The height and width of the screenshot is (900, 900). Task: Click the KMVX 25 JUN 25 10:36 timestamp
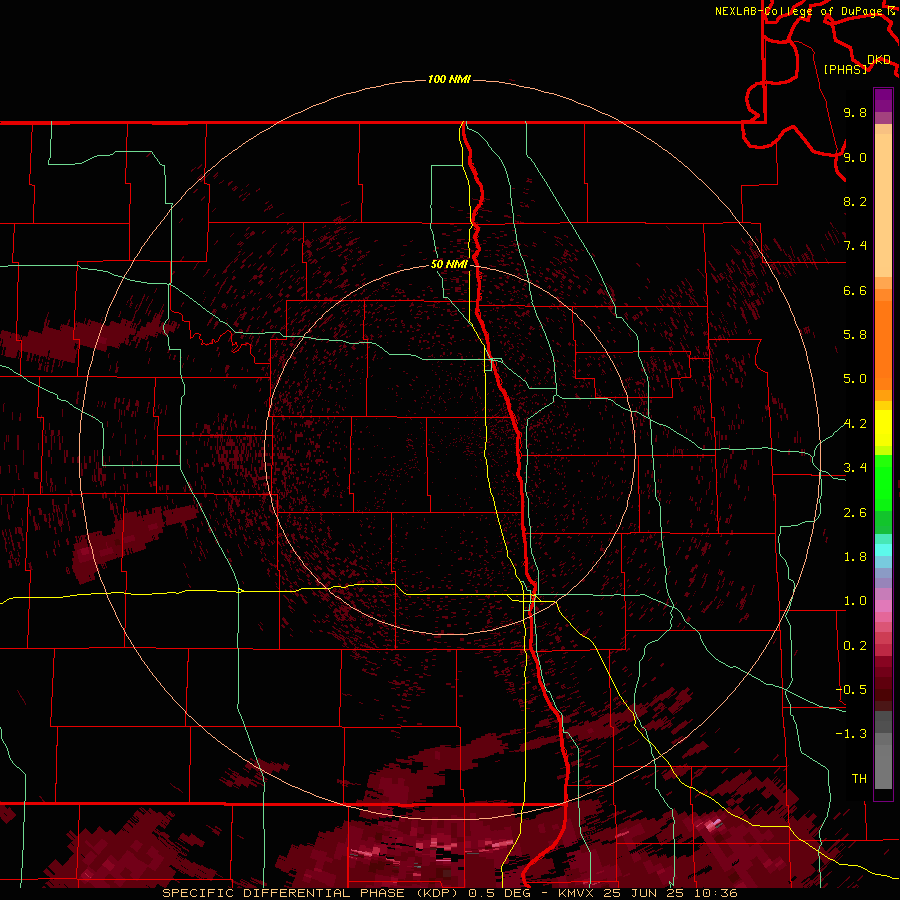647,893
